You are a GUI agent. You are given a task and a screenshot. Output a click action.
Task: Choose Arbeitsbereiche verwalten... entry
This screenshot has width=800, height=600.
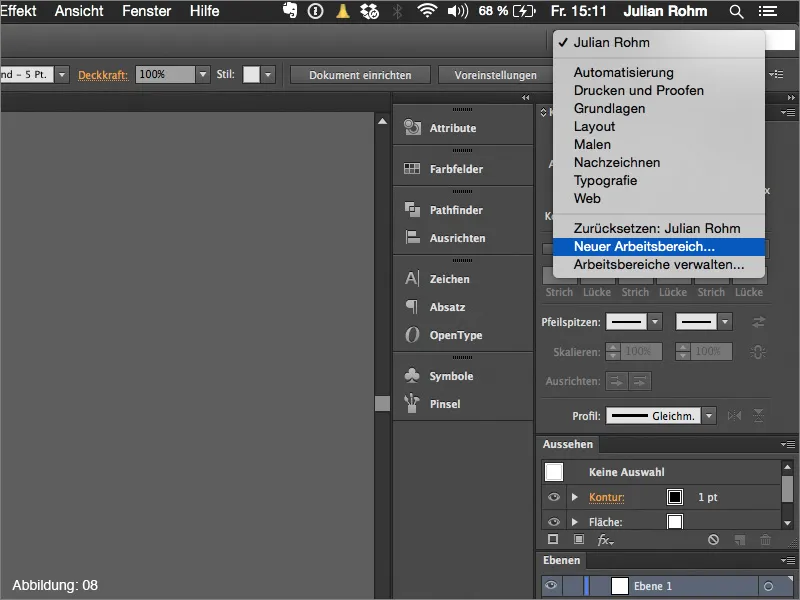click(659, 264)
